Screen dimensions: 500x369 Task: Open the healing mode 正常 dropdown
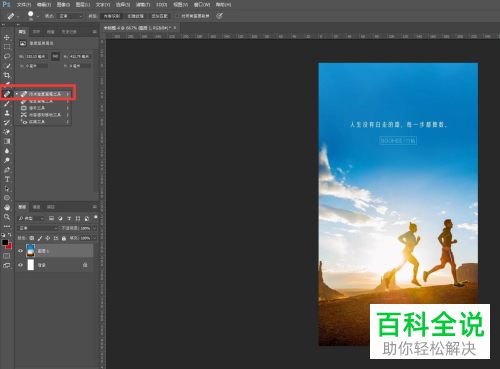click(x=70, y=16)
